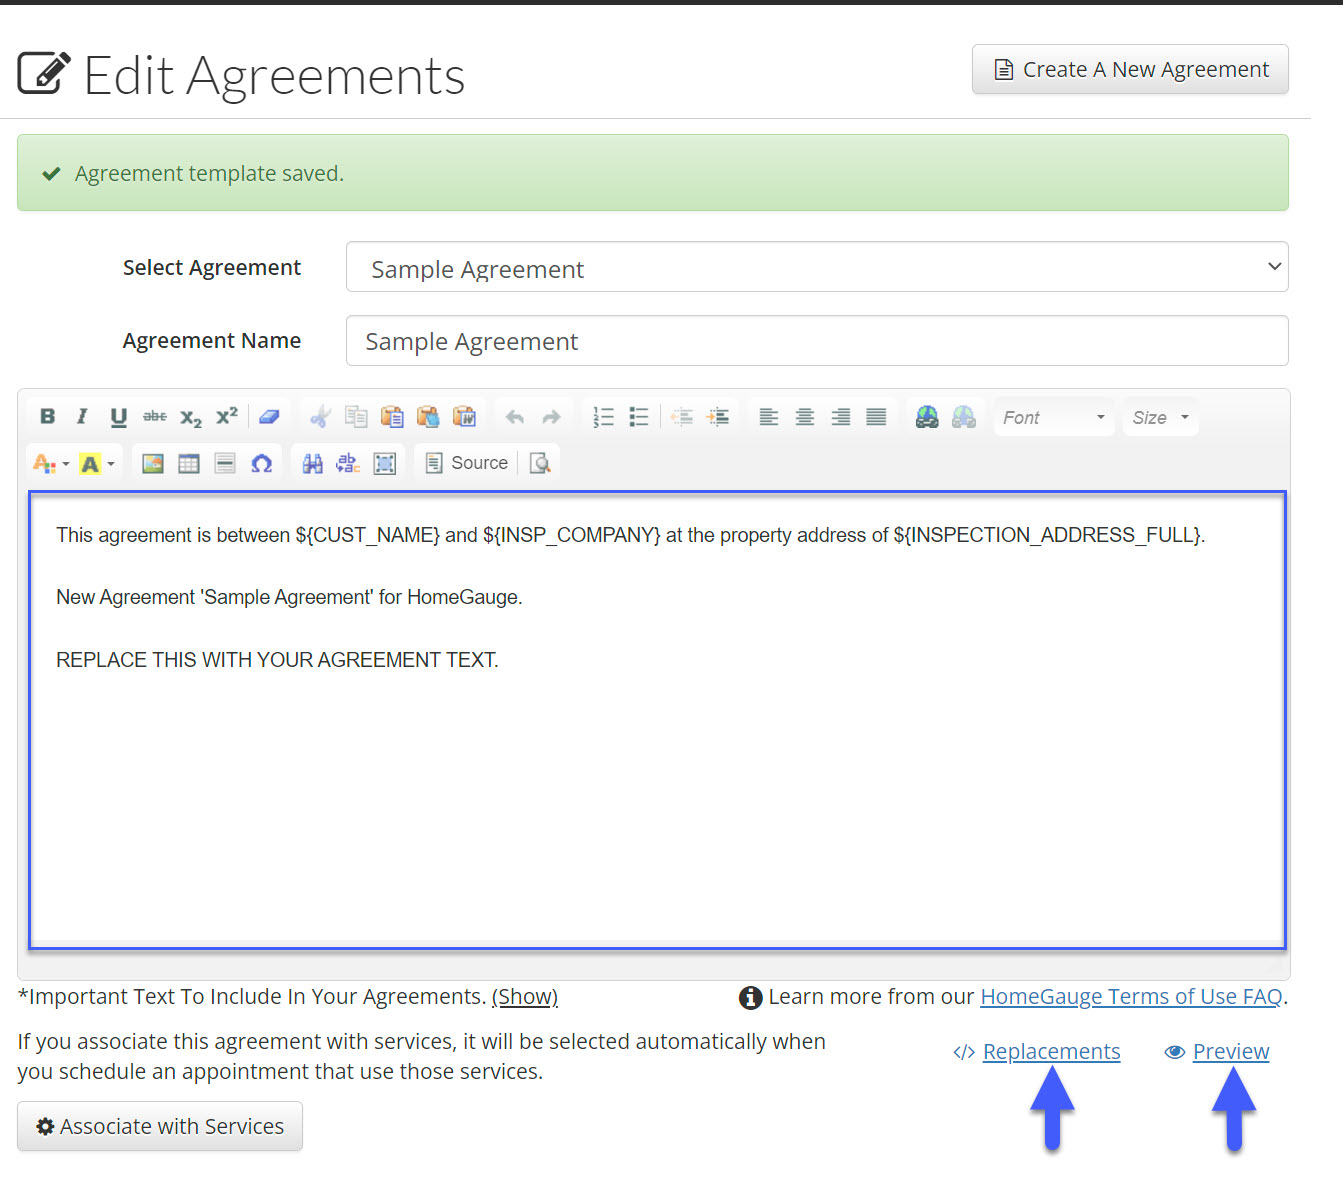Viewport: 1343px width, 1186px height.
Task: Add a hyperlink with the link icon
Action: pyautogui.click(x=925, y=416)
